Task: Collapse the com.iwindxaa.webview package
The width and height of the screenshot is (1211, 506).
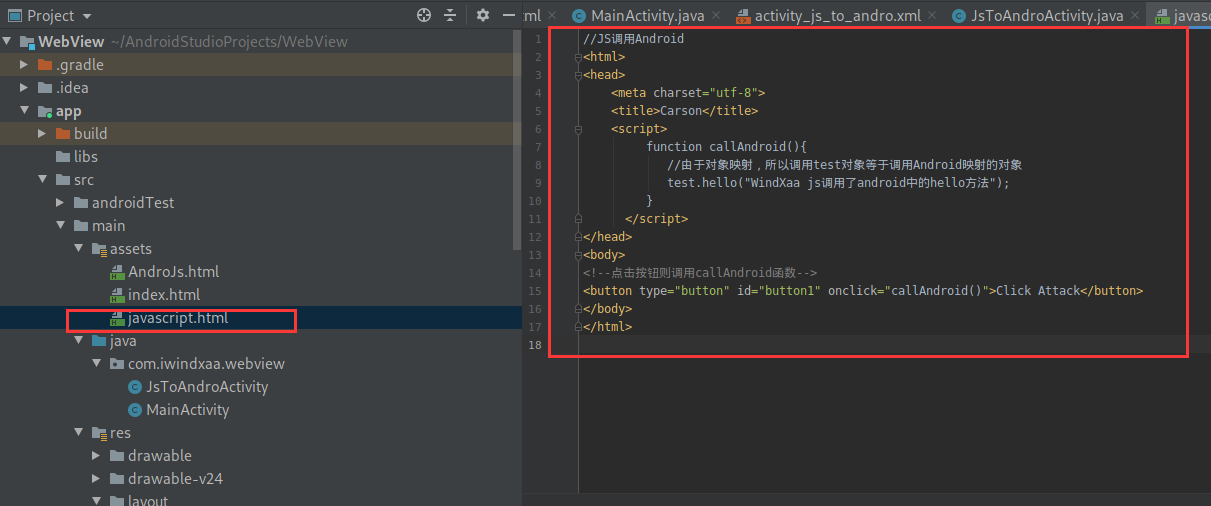Action: [96, 364]
